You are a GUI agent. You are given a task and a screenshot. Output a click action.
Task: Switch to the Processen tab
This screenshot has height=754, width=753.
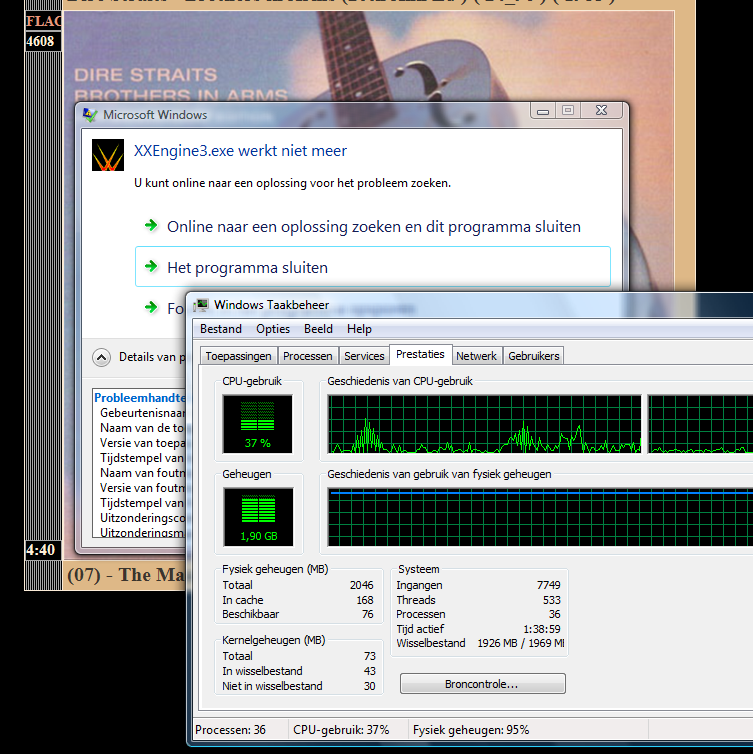[308, 356]
